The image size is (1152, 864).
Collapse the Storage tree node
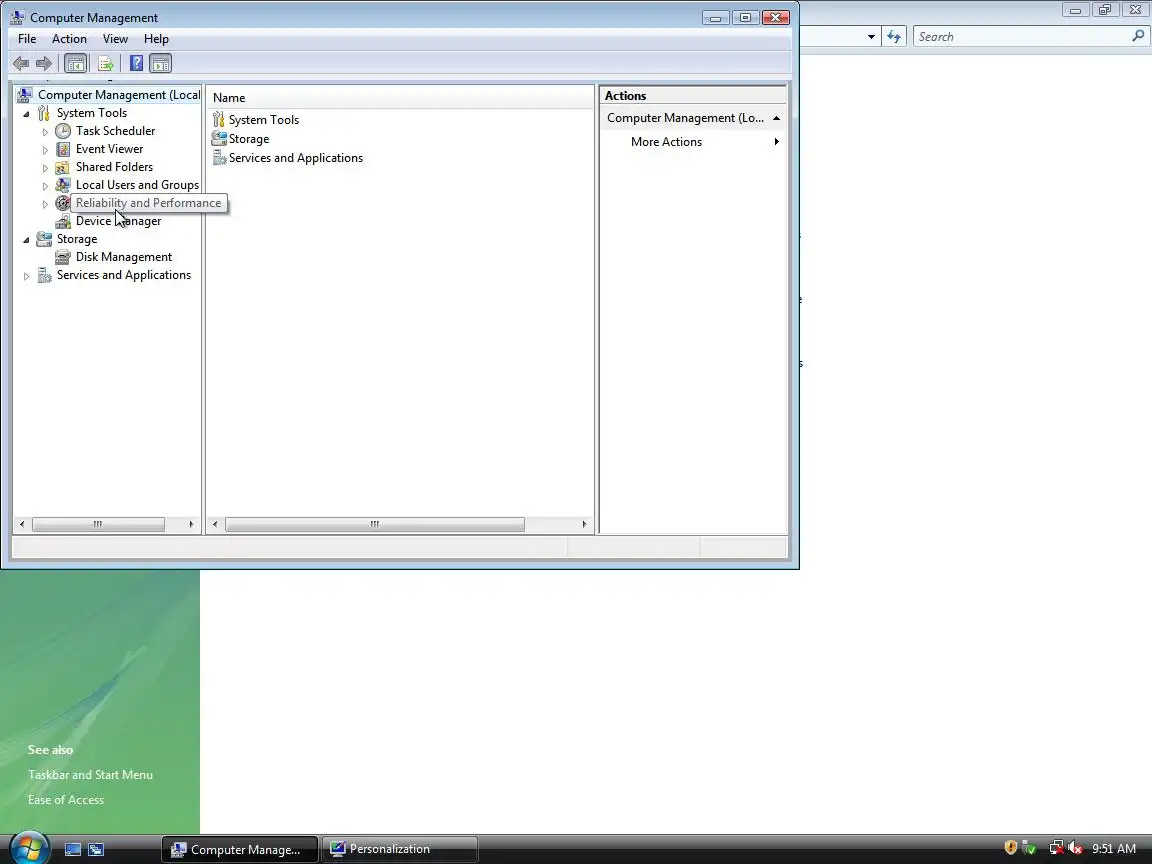[26, 240]
